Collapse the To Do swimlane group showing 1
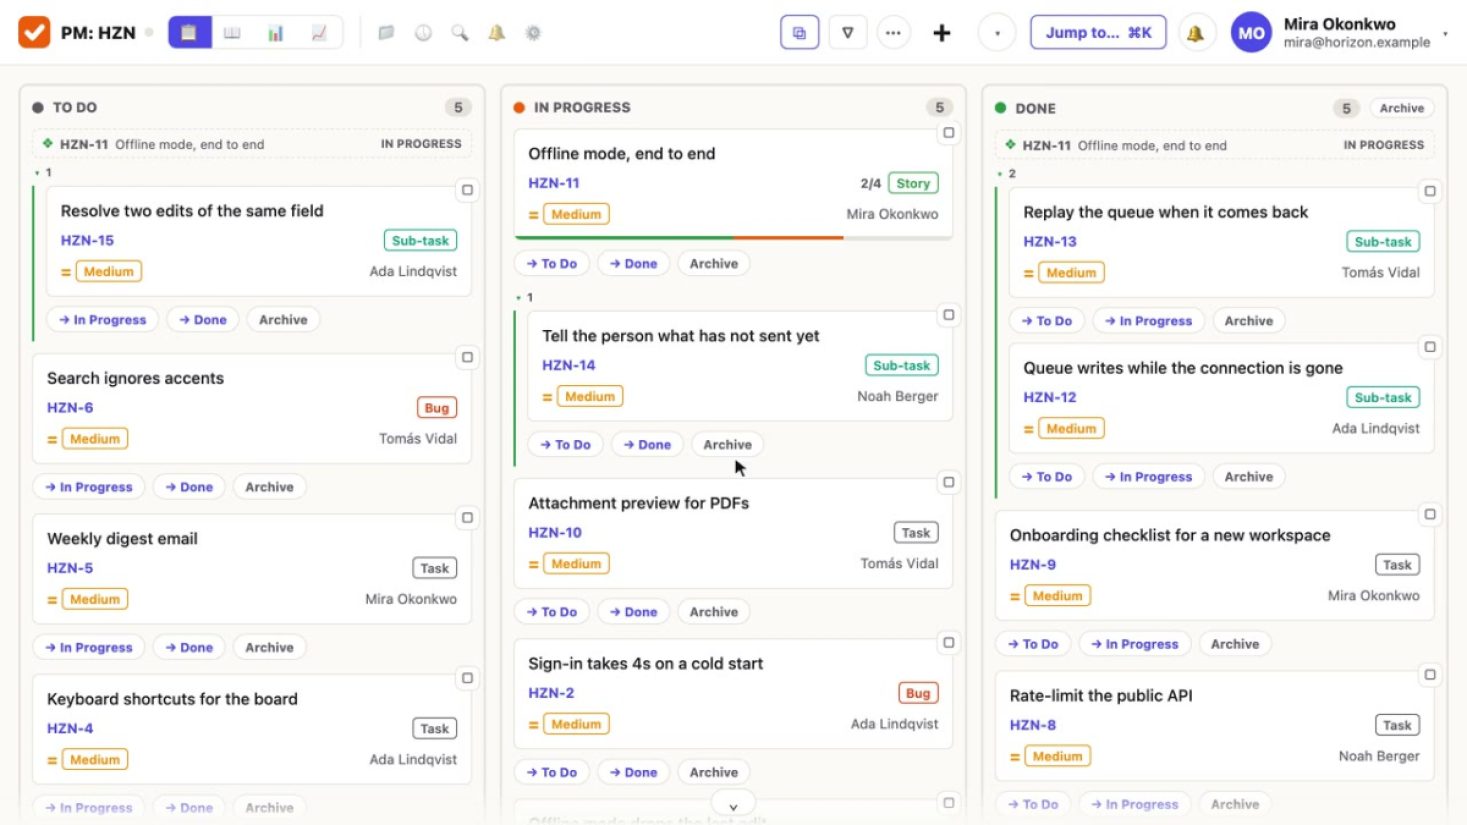 coord(43,173)
